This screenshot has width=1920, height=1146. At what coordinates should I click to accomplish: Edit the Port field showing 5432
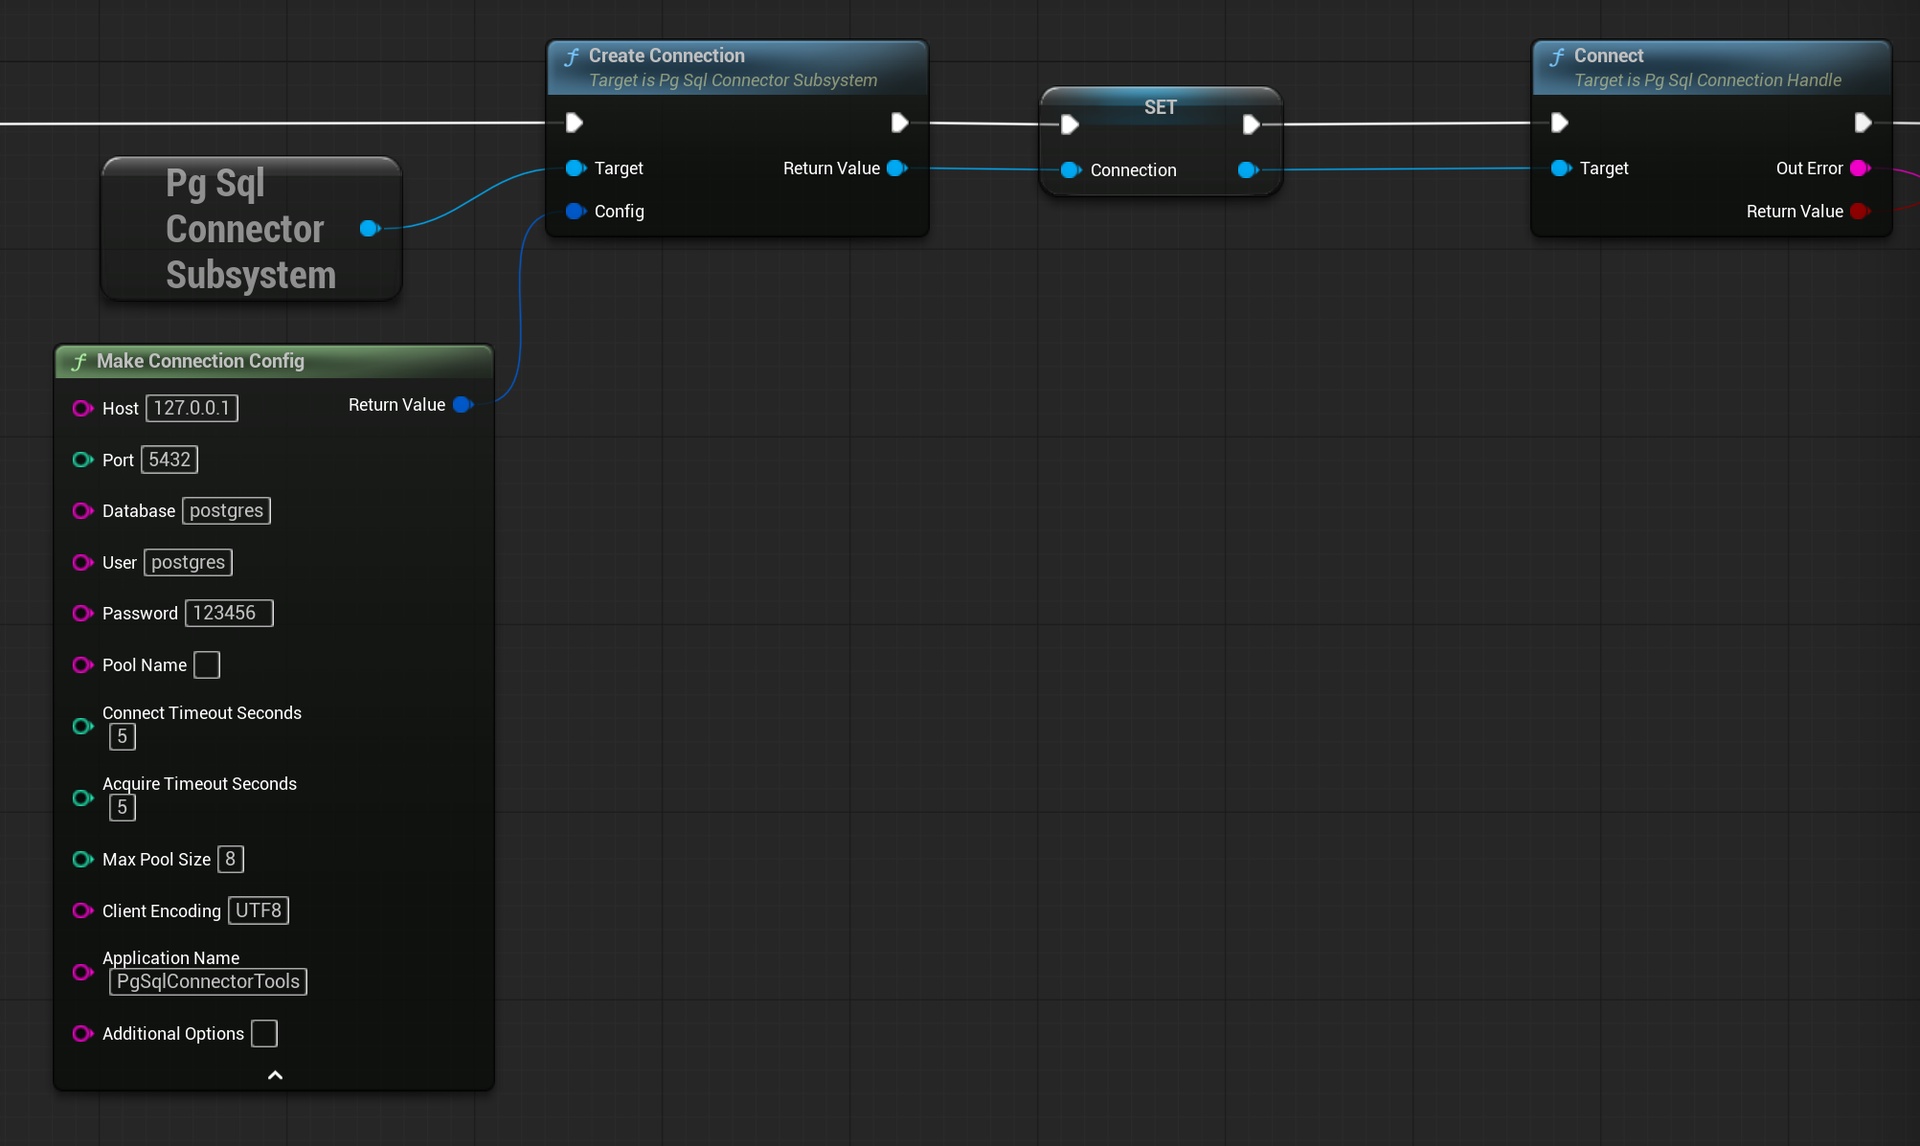click(x=169, y=460)
